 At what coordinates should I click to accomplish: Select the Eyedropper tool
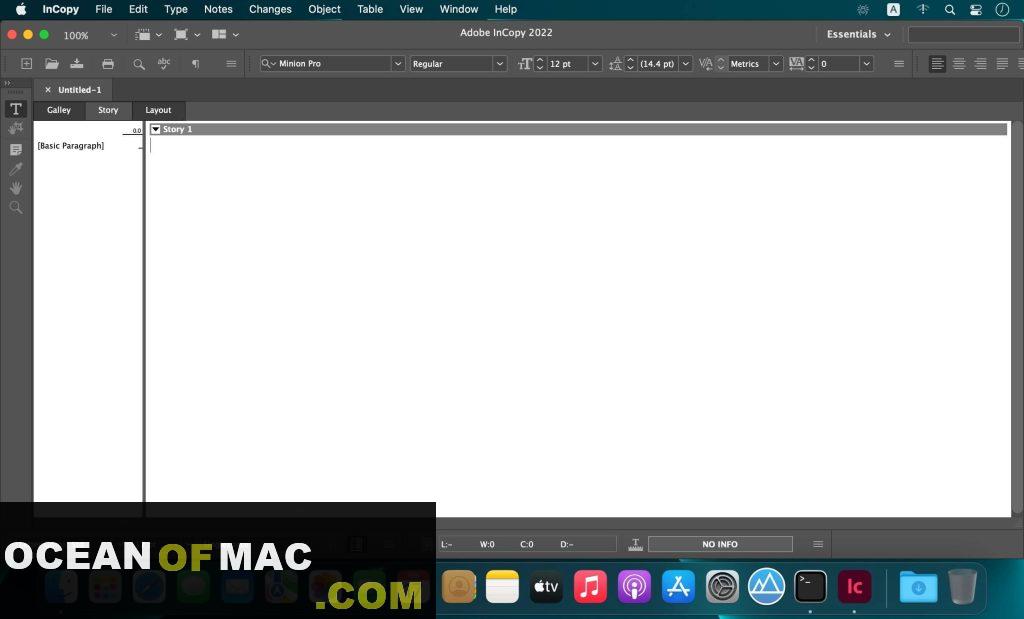(x=16, y=168)
